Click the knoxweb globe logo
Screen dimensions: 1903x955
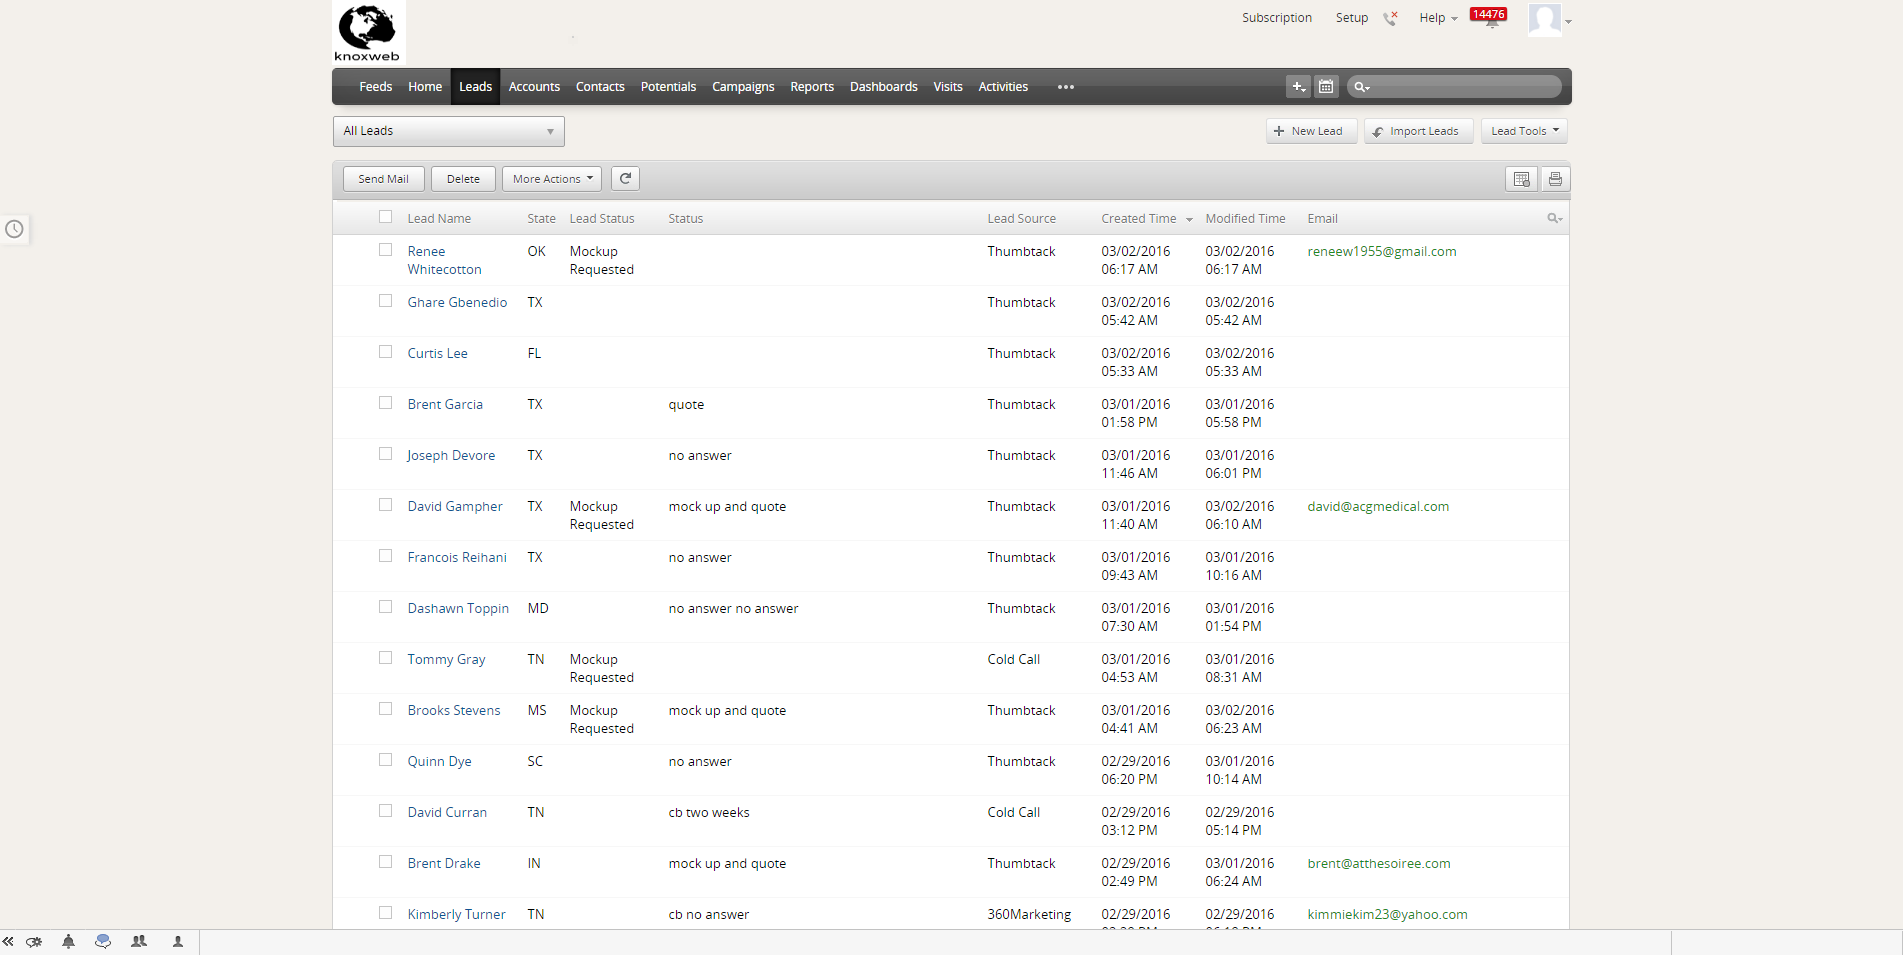coord(368,33)
